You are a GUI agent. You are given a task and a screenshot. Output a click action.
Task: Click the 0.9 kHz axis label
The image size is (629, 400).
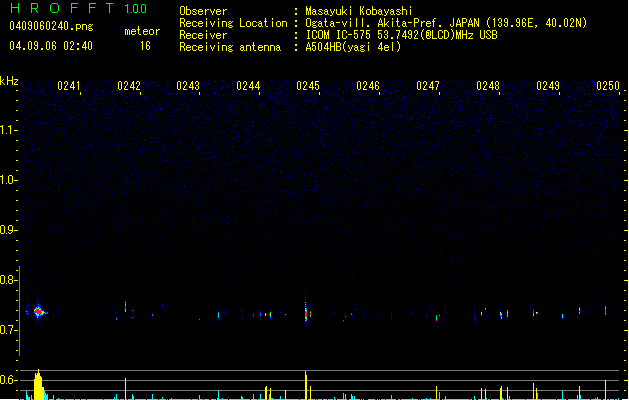click(x=8, y=230)
